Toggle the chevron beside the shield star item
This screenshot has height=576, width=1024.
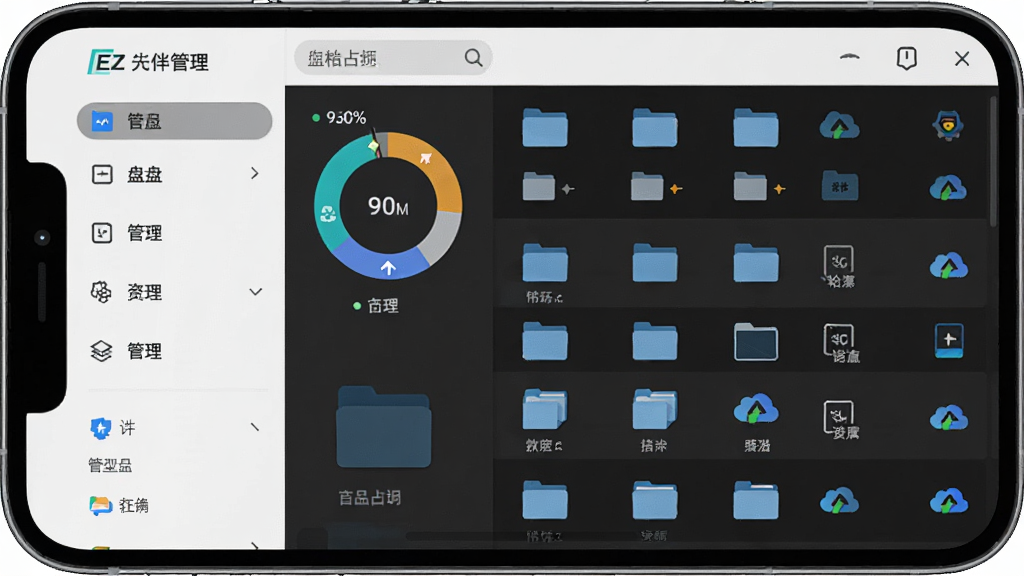(x=255, y=427)
